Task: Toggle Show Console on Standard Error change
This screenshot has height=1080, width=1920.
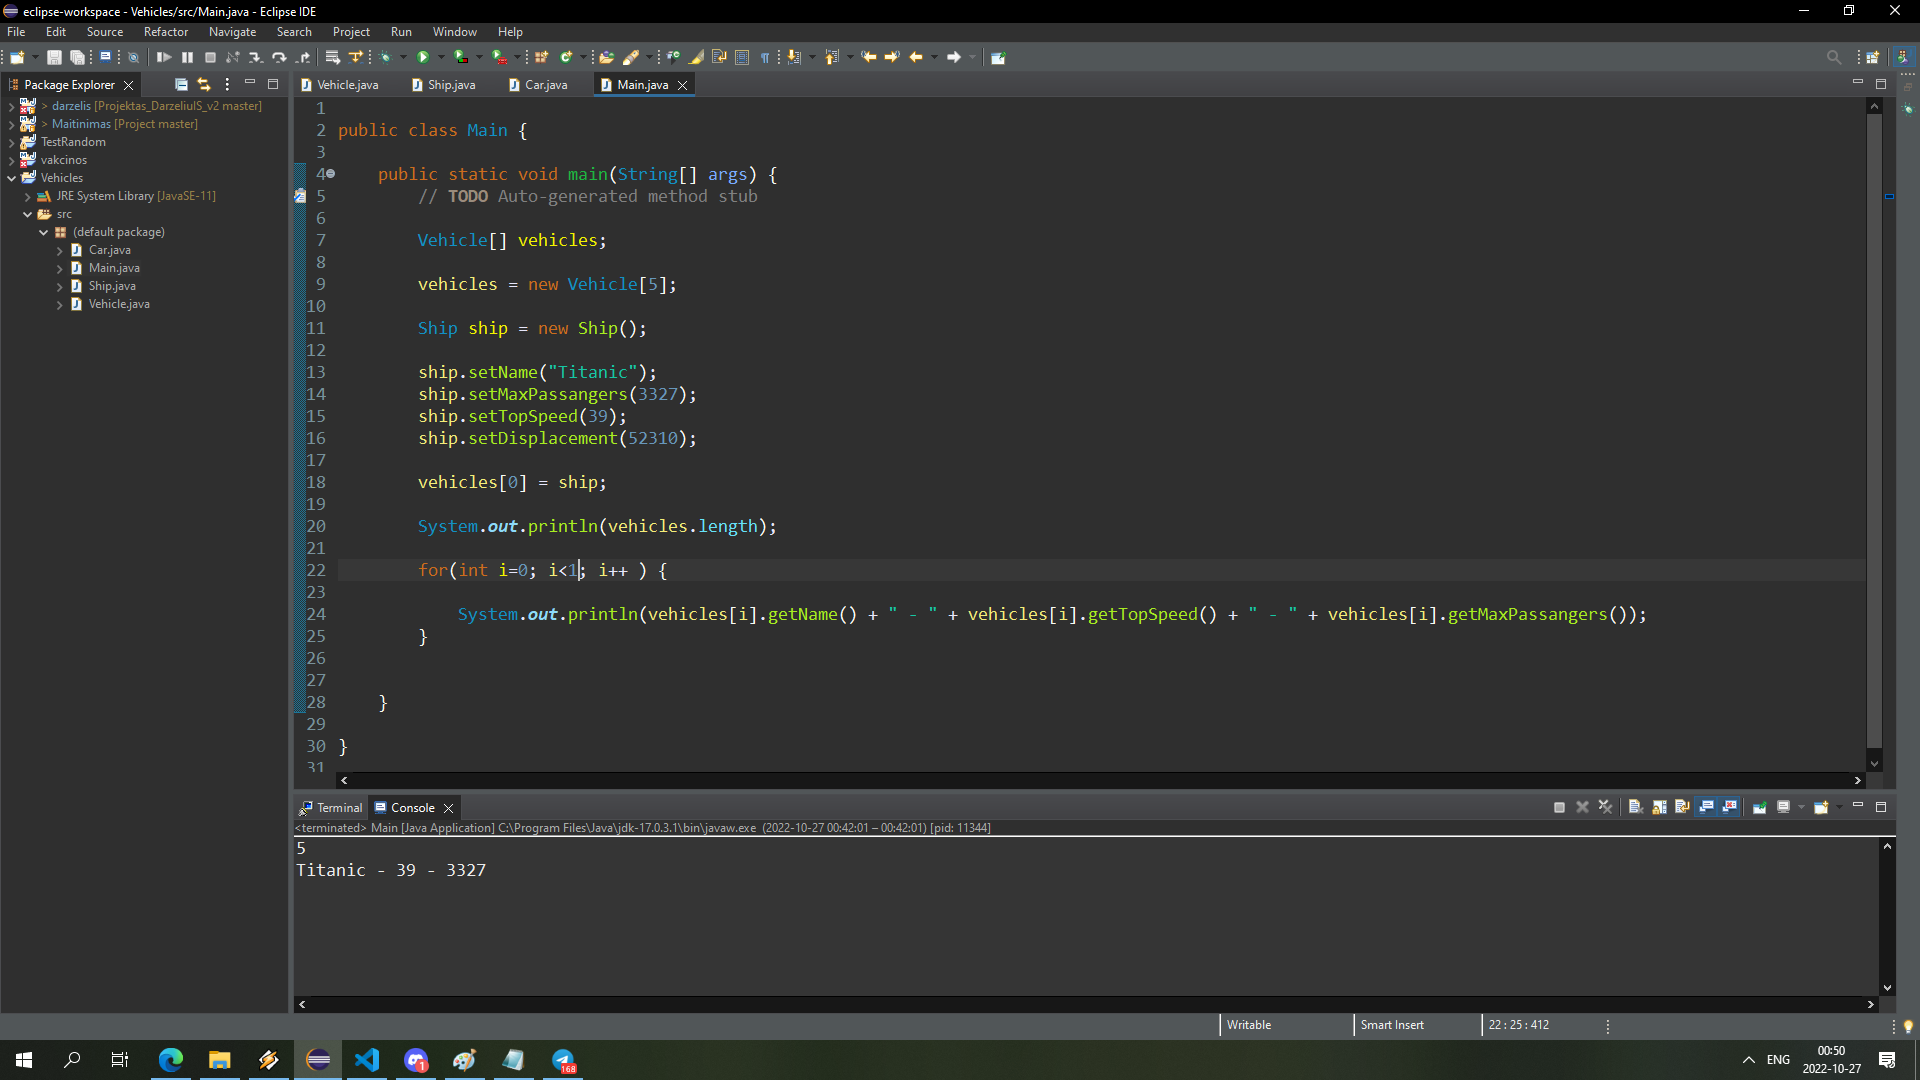Action: (x=1729, y=807)
